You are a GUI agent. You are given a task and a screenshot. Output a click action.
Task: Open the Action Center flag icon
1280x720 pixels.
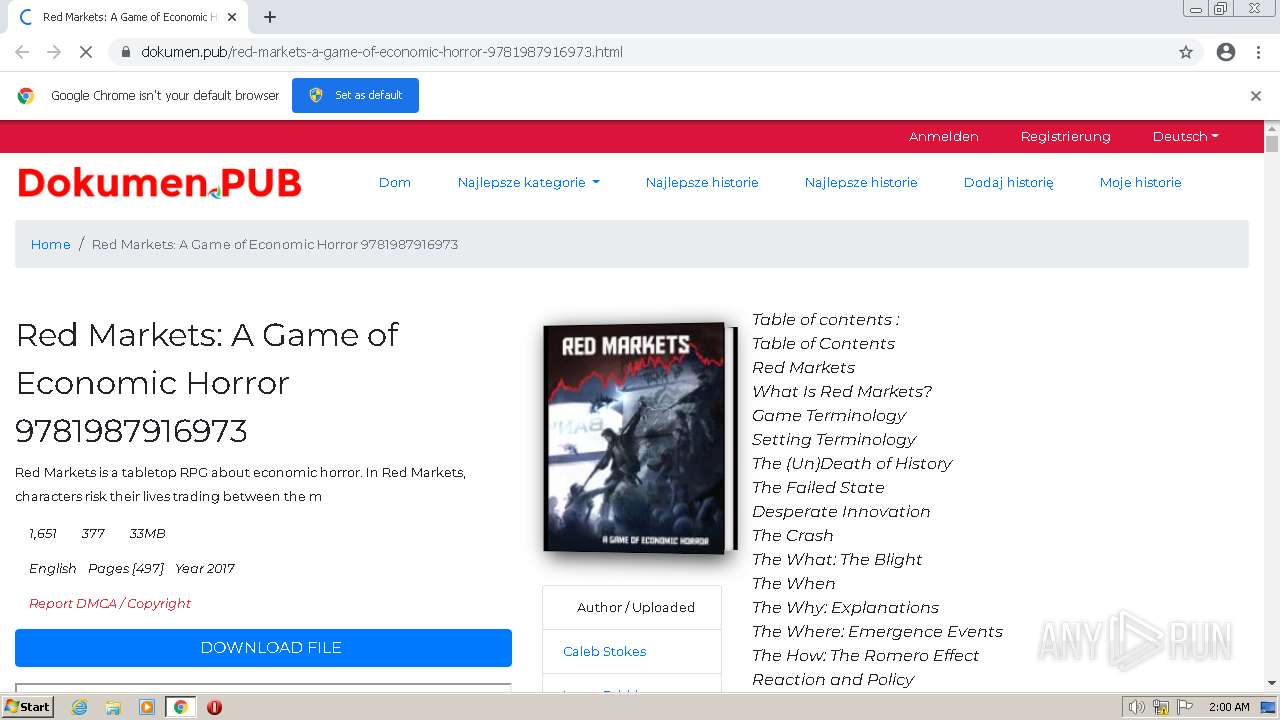[1184, 707]
